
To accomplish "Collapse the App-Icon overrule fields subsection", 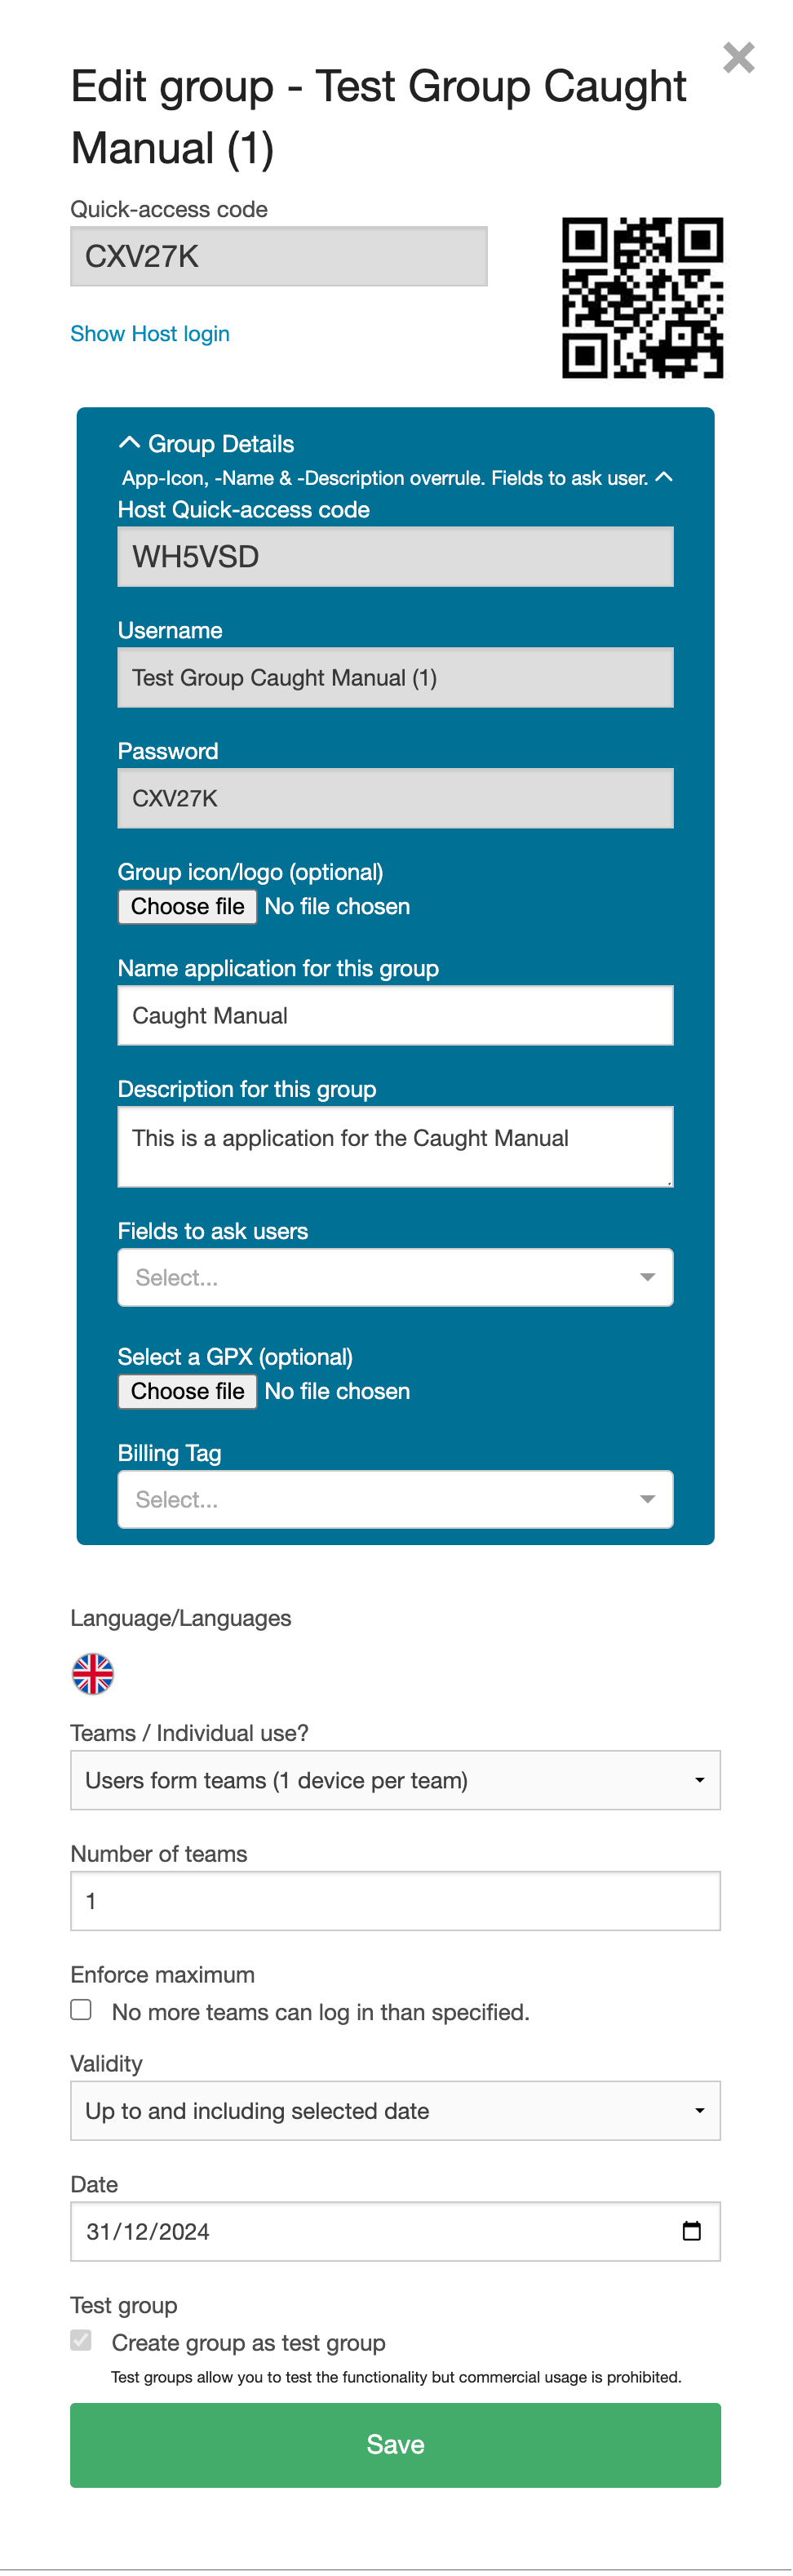I will coord(663,477).
